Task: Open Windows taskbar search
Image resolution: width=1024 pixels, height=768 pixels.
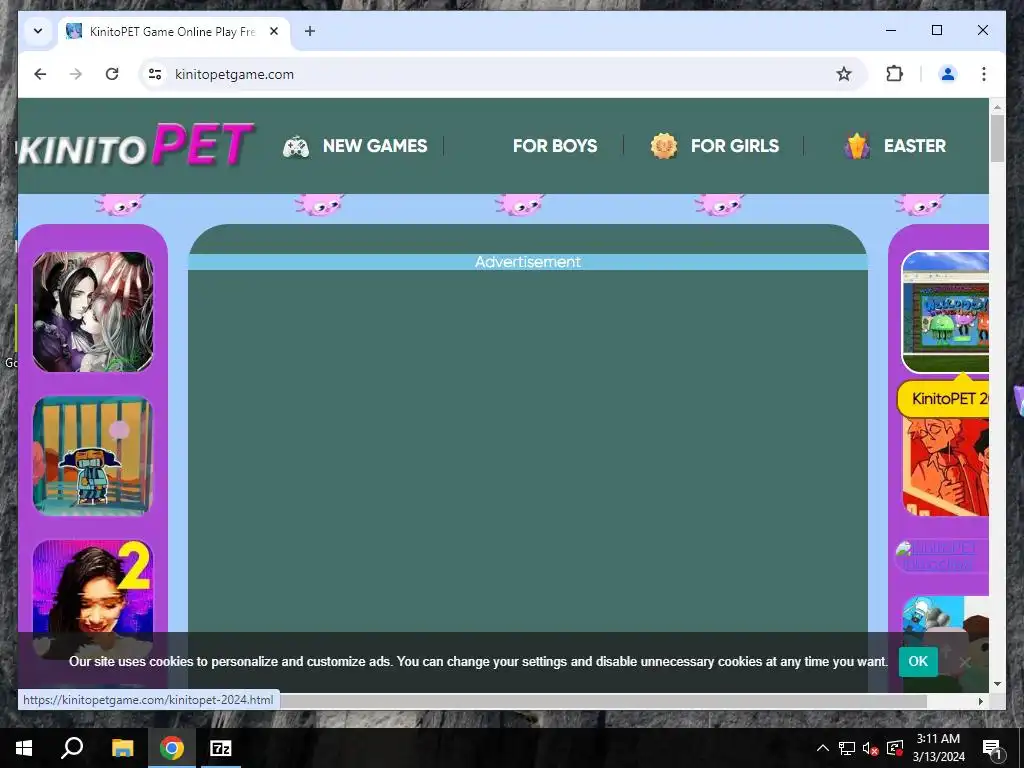Action: pos(72,748)
